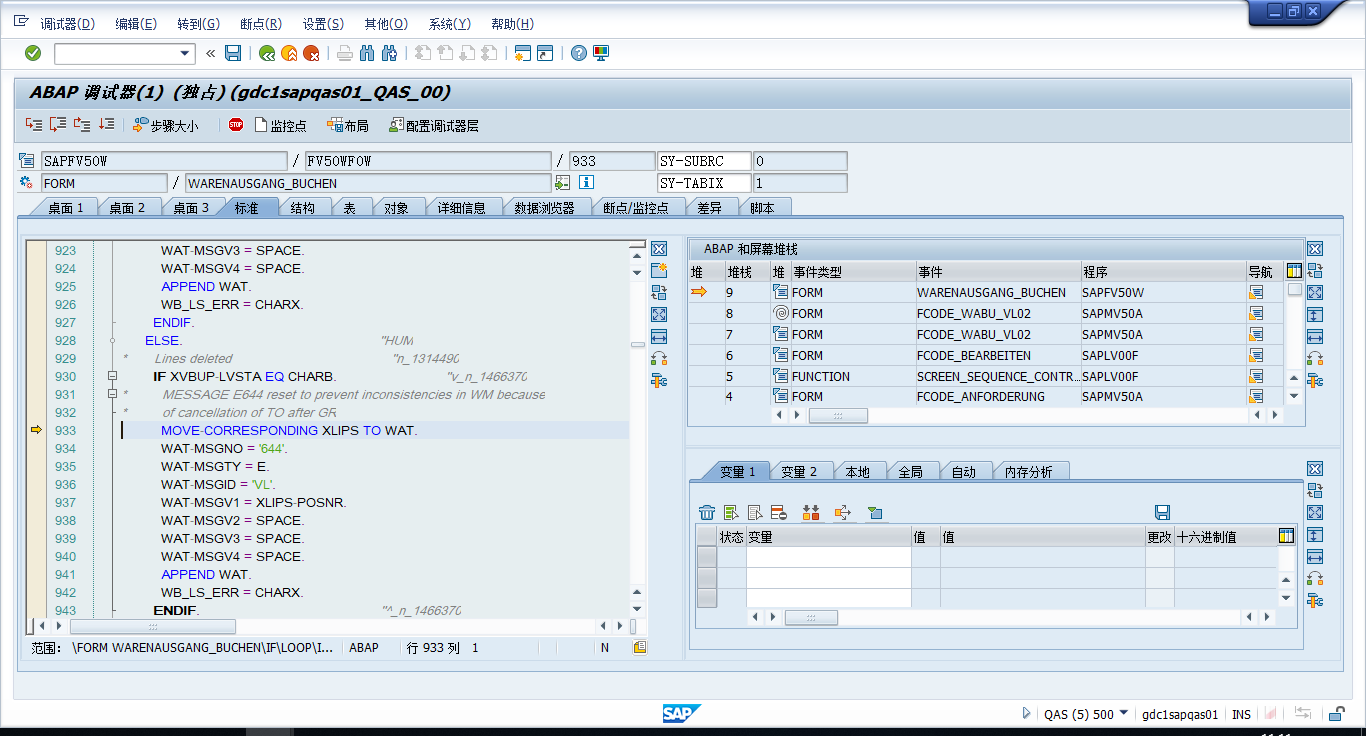Open the command field dropdown

pos(185,54)
